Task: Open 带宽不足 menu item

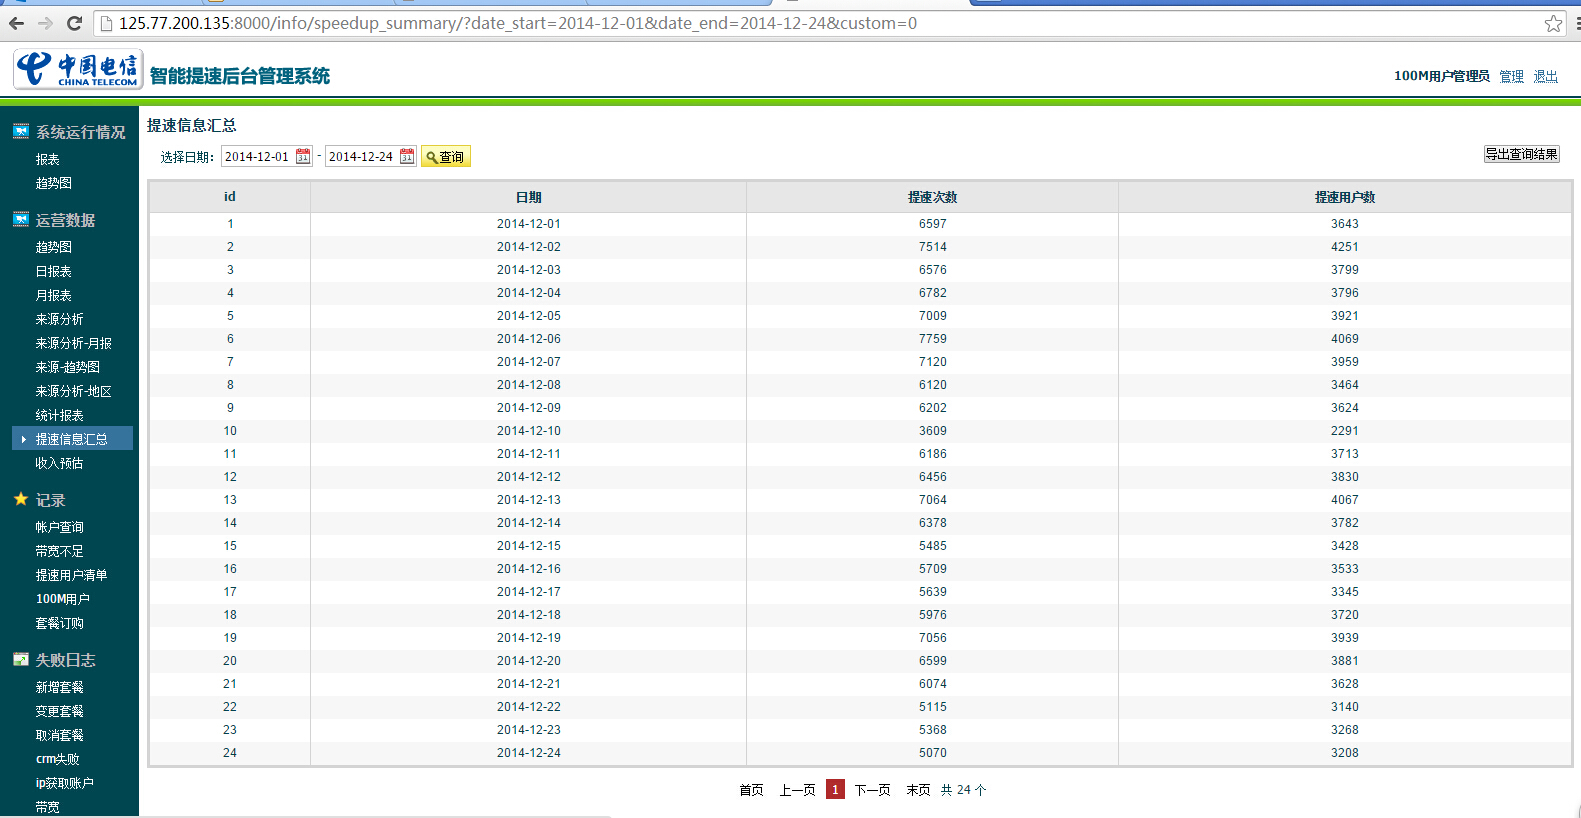Action: click(x=59, y=551)
